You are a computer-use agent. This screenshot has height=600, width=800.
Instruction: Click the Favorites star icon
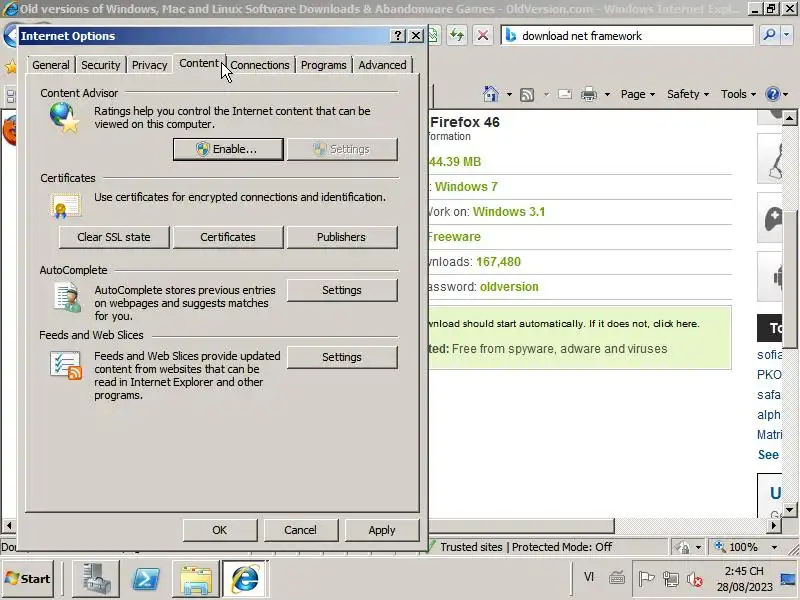click(x=11, y=66)
